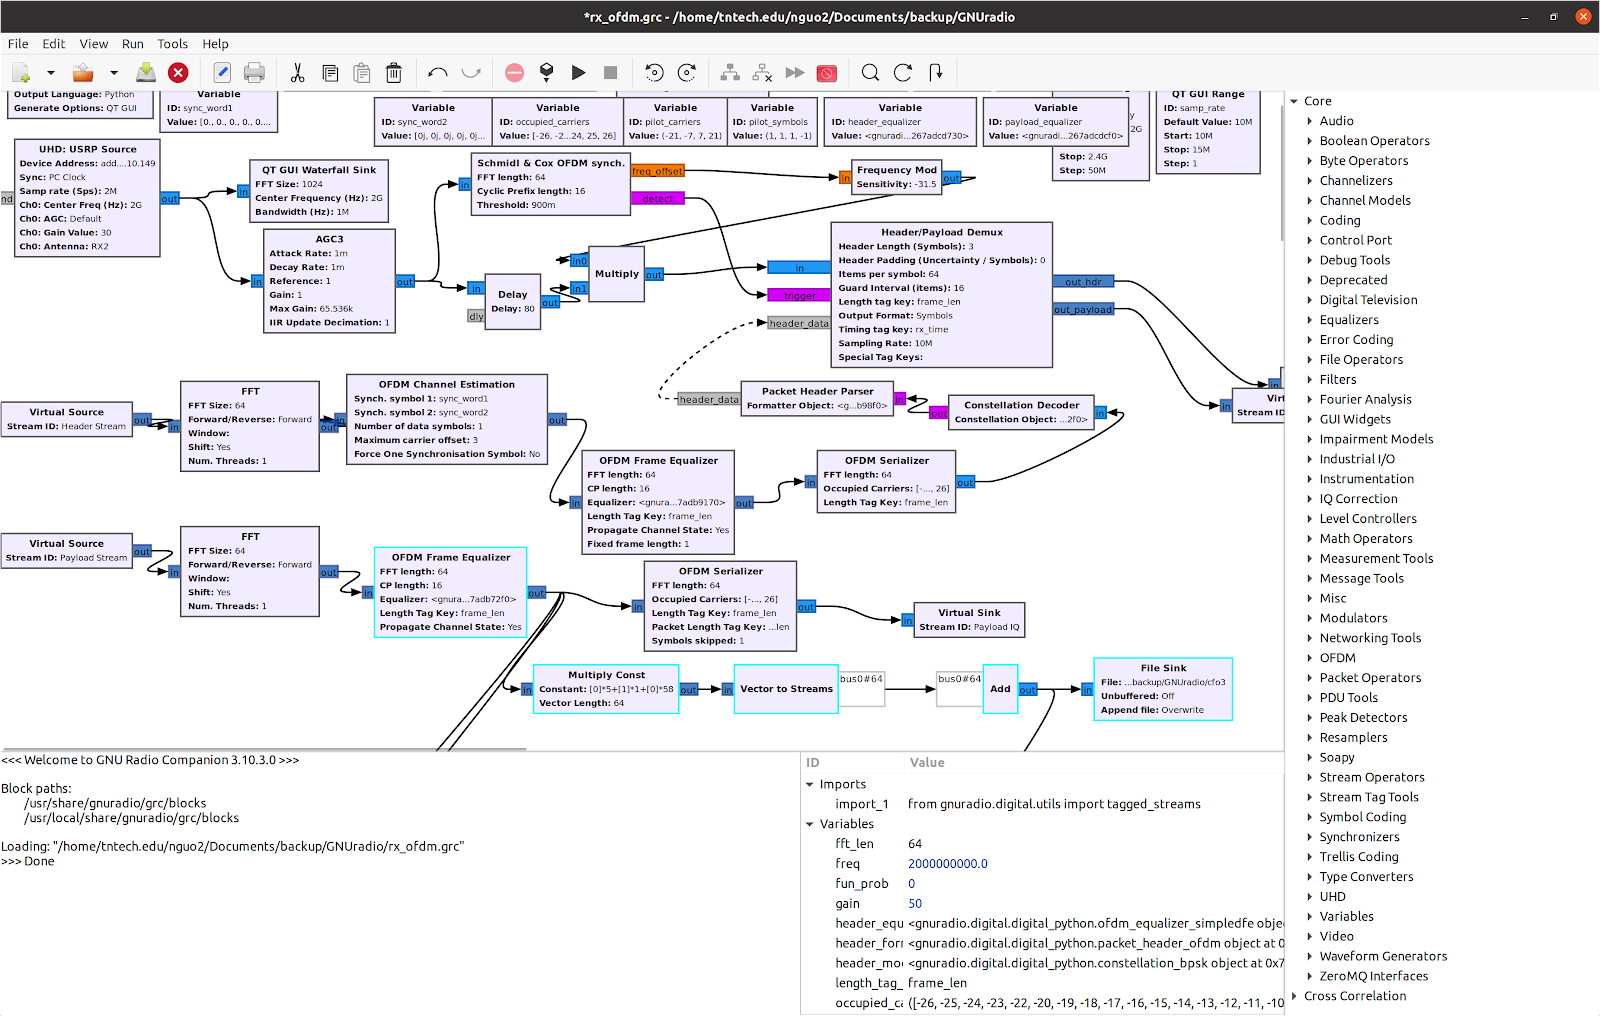The width and height of the screenshot is (1600, 1016).
Task: Save the current flow graph
Action: (x=146, y=72)
